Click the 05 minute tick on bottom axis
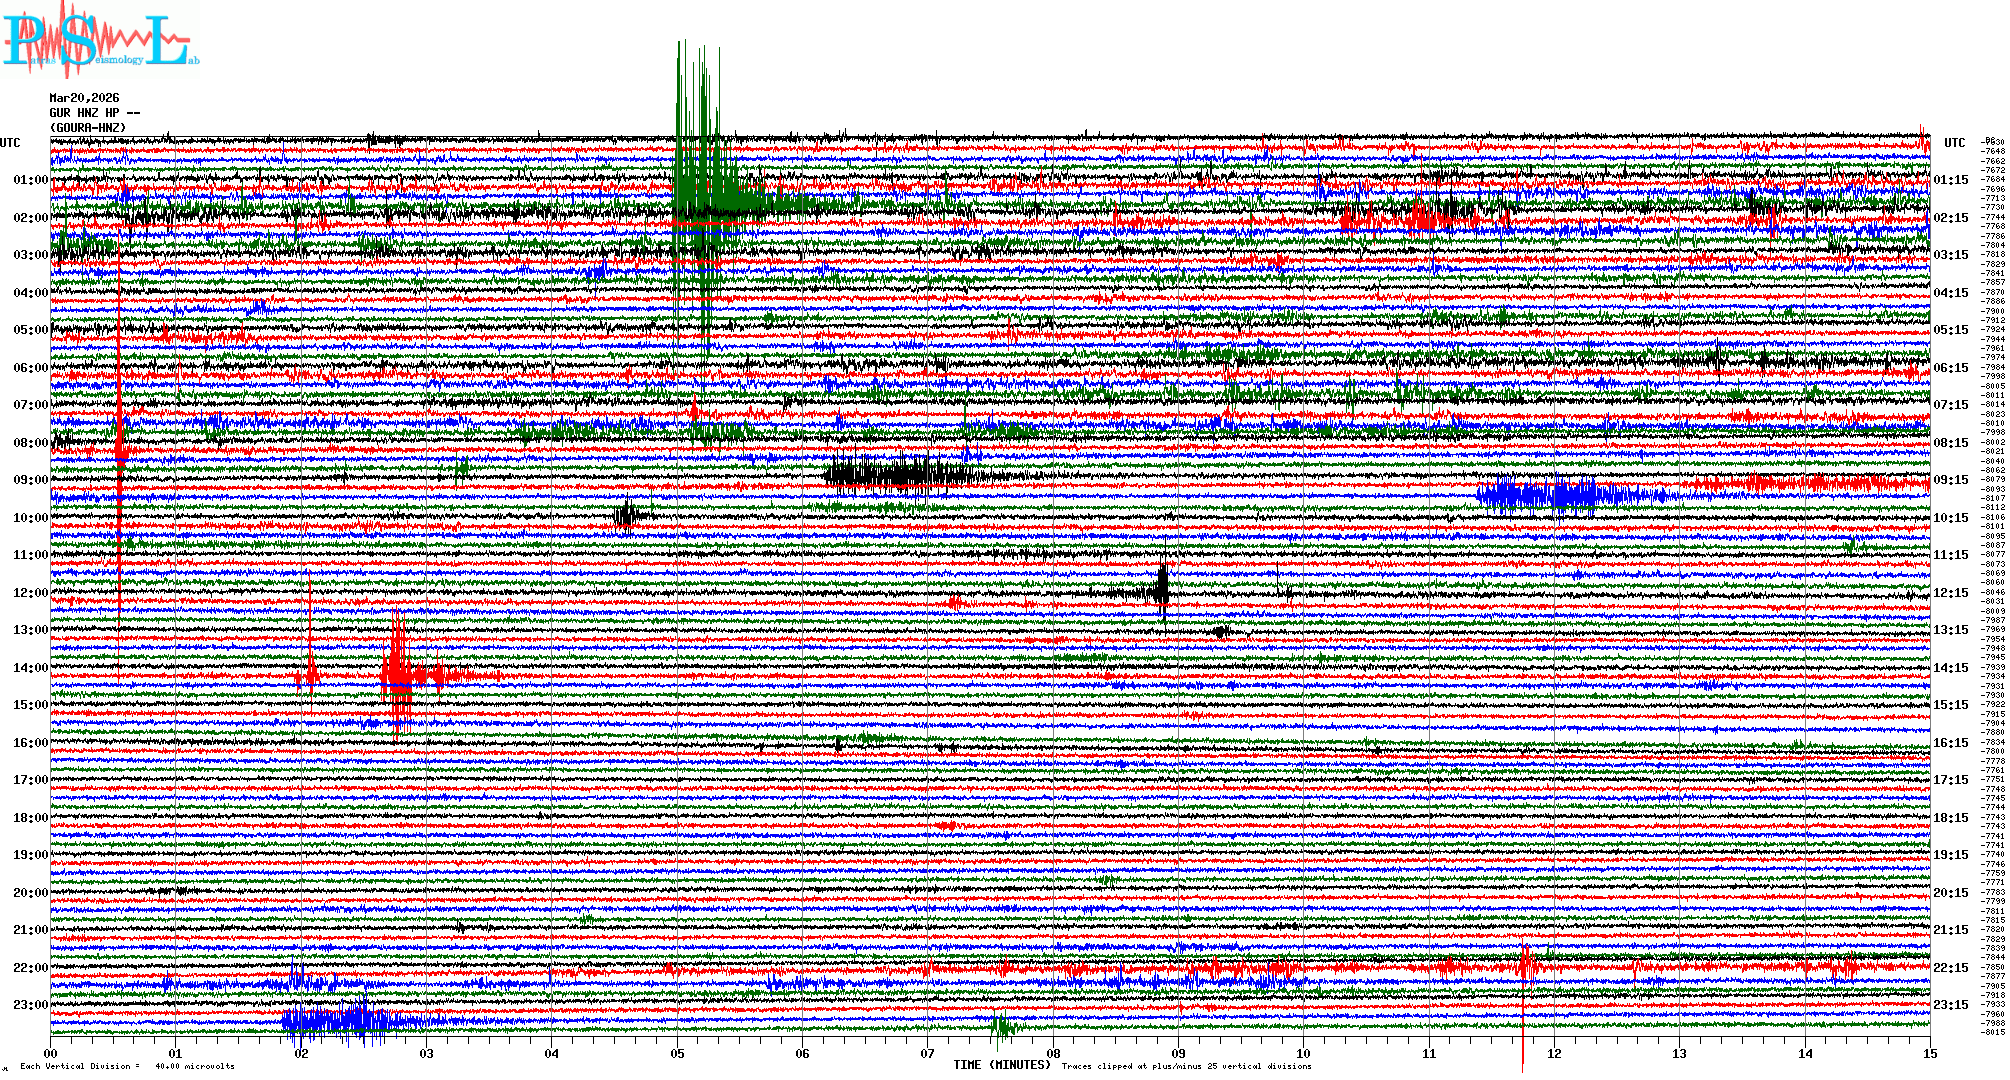Image resolution: width=2010 pixels, height=1080 pixels. click(678, 1054)
